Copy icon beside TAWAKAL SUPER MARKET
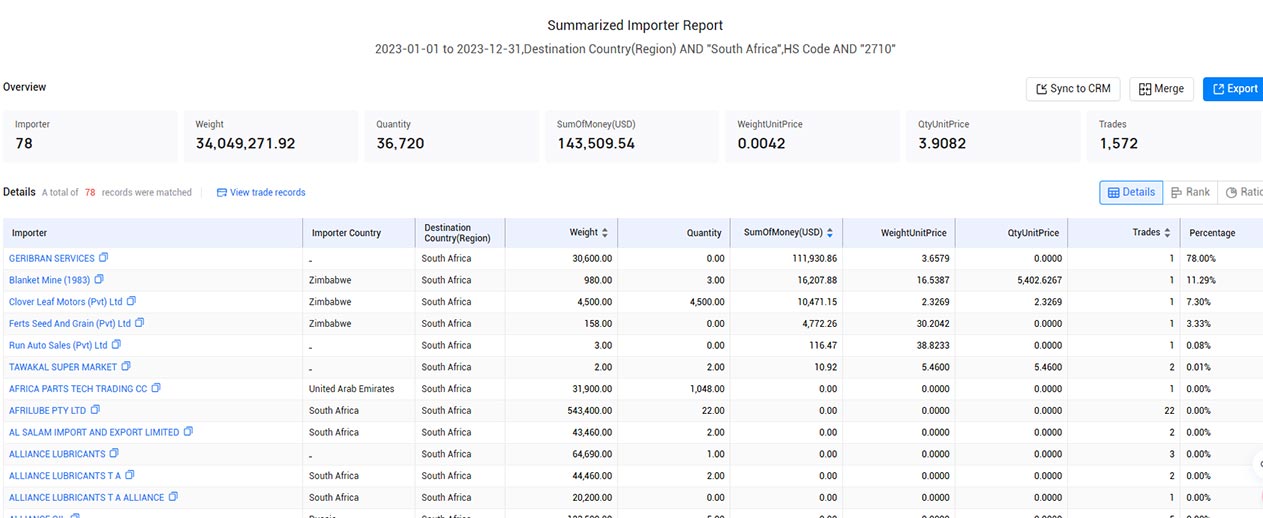The width and height of the screenshot is (1263, 518). click(x=126, y=367)
